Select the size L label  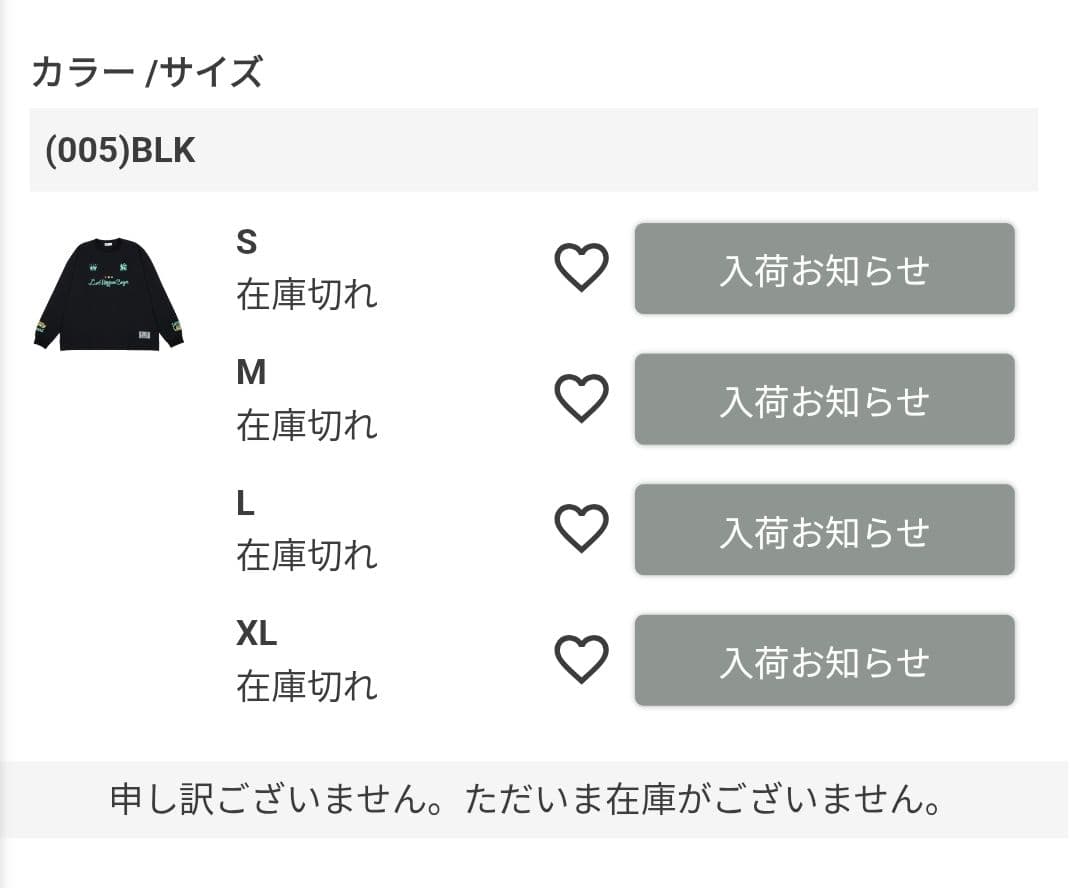(246, 502)
